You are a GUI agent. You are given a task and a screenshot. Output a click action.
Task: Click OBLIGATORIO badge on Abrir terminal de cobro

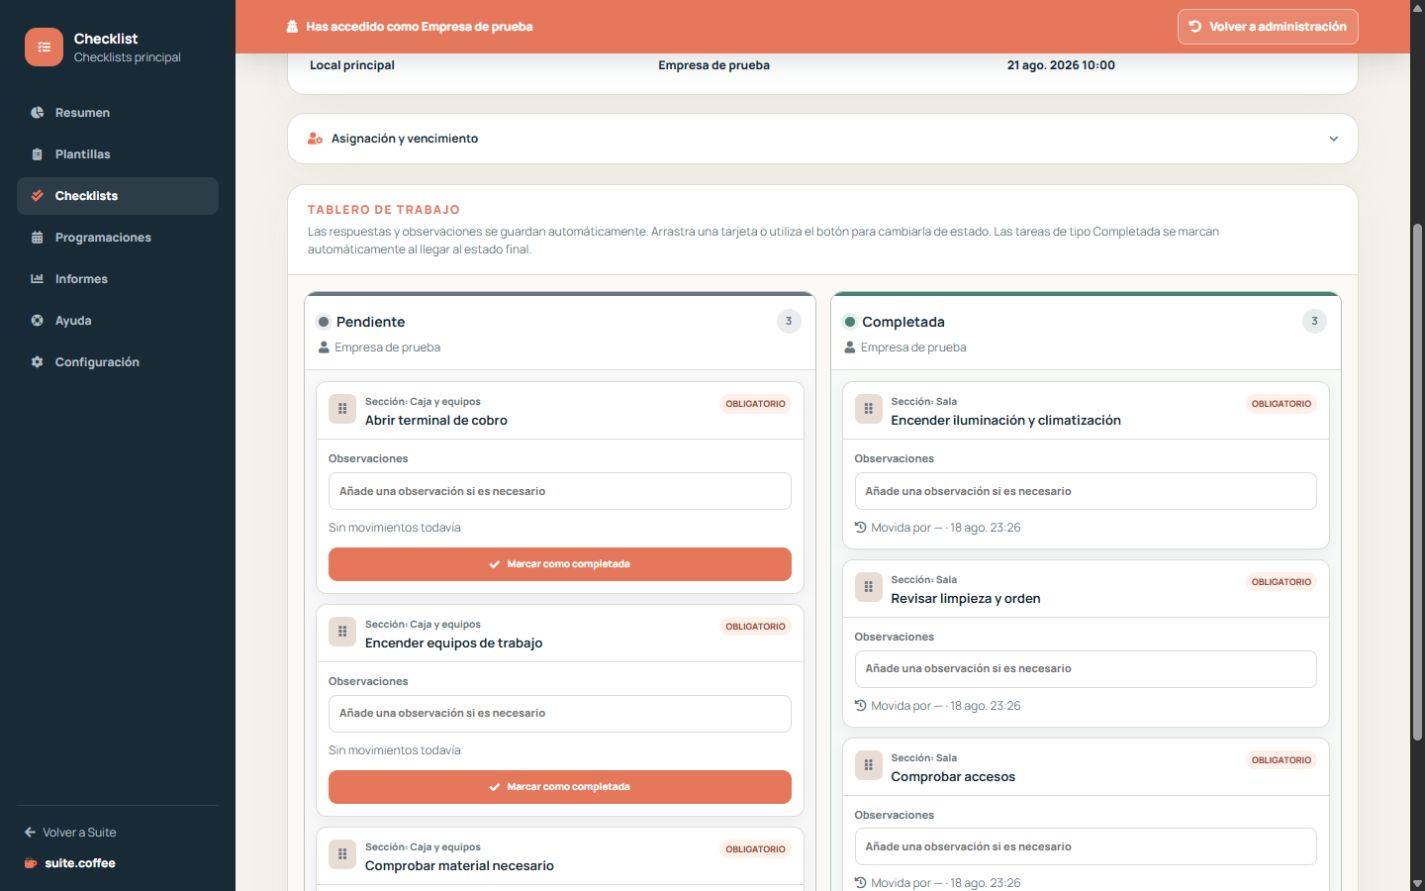tap(755, 404)
